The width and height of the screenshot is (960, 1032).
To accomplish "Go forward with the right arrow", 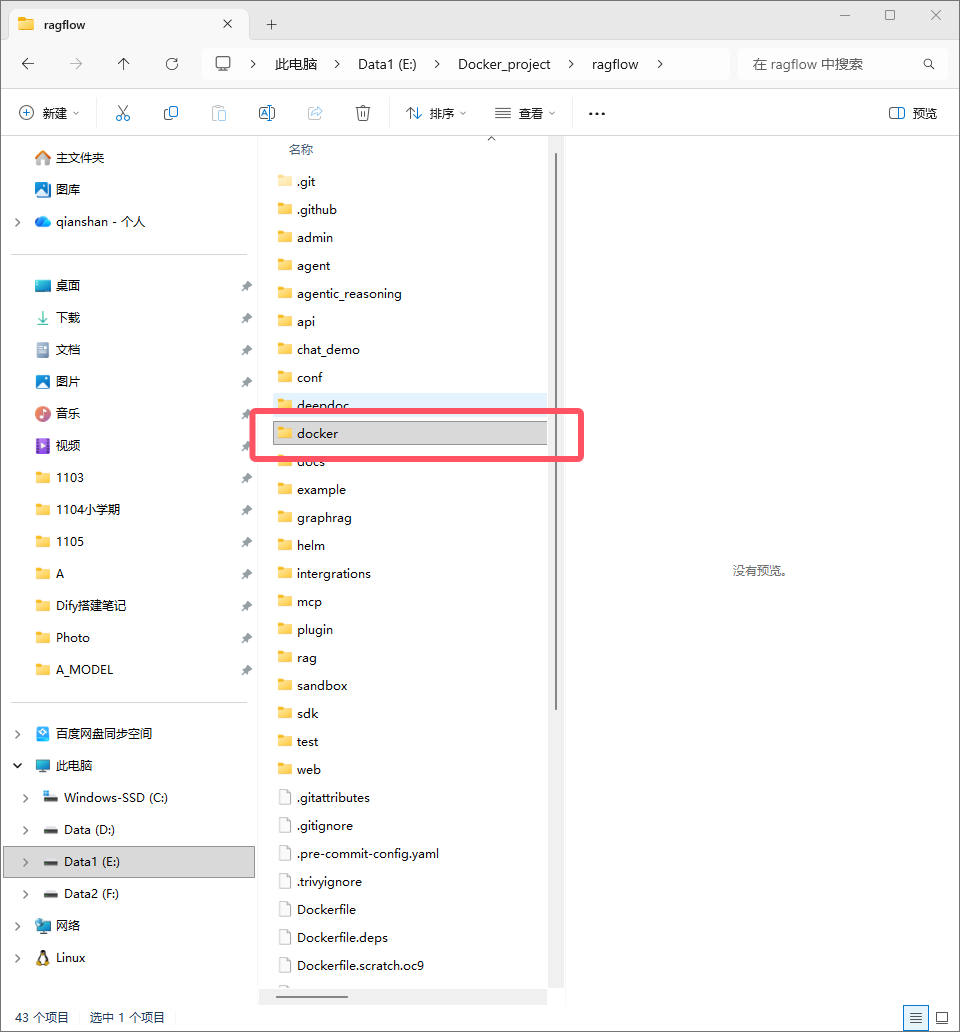I will pyautogui.click(x=76, y=64).
